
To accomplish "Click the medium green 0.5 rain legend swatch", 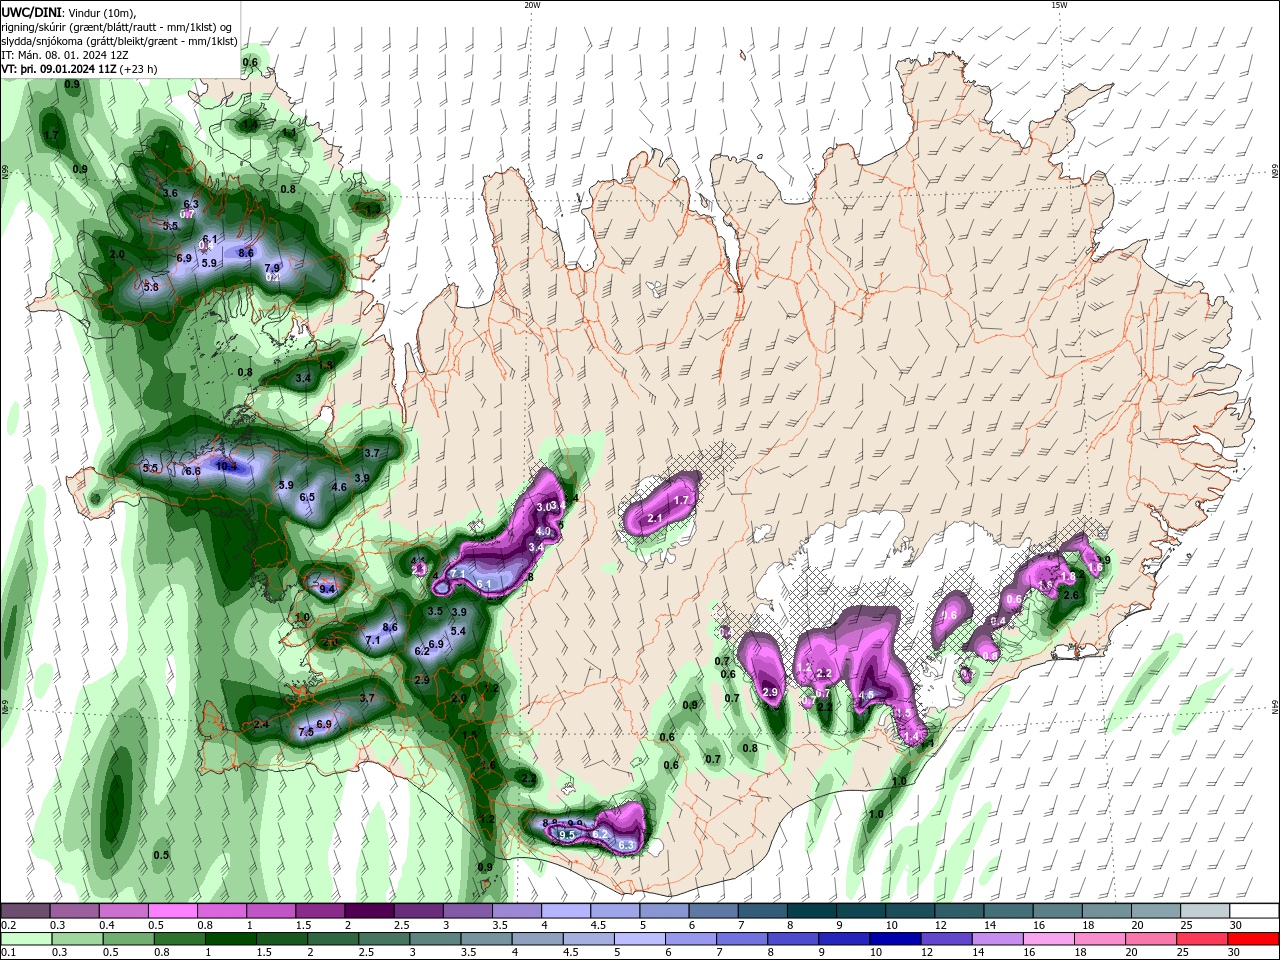I will pos(129,939).
